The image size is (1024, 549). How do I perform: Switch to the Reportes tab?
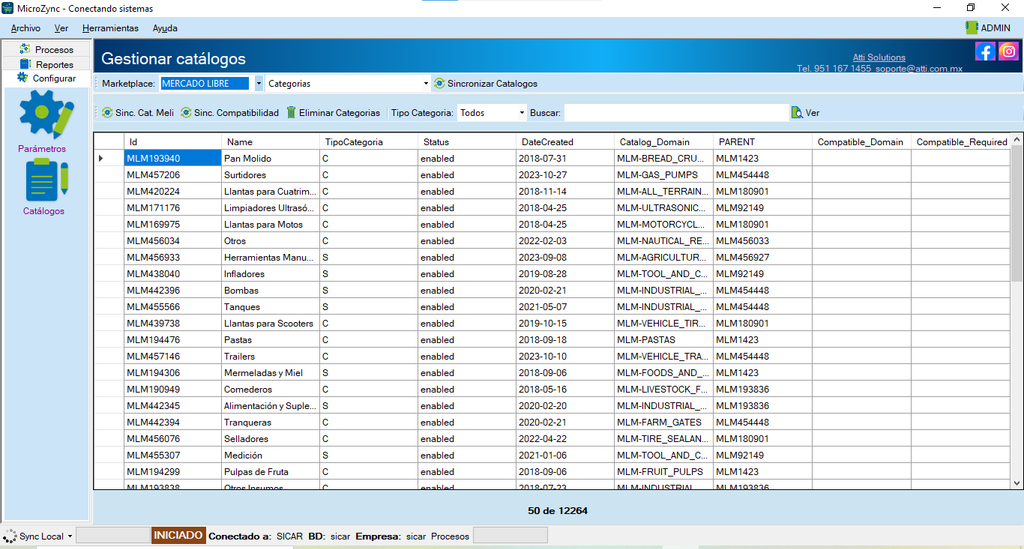coord(46,64)
